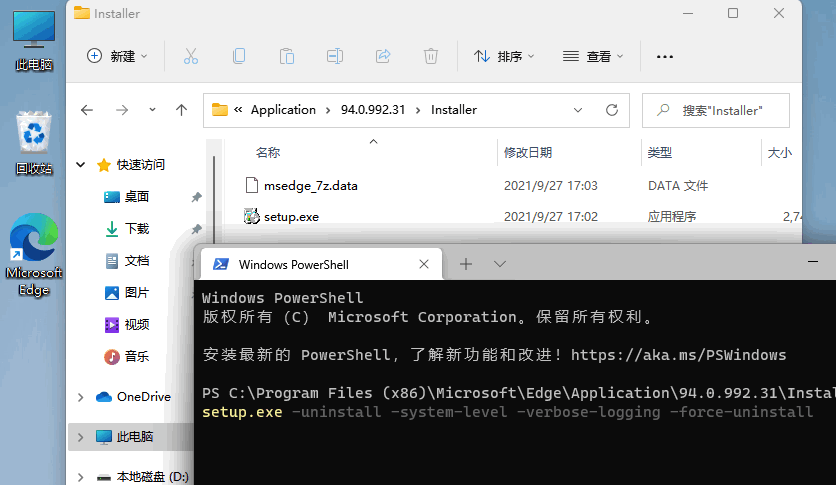Click Application in the address breadcrumb
The height and width of the screenshot is (485, 836).
283,110
